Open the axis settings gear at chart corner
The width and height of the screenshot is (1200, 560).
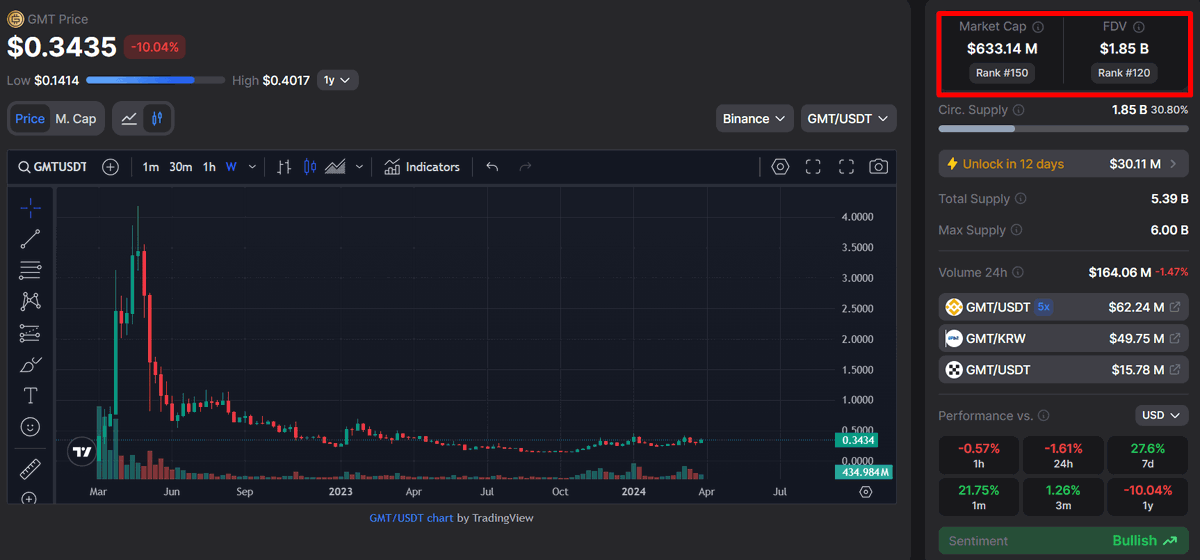[x=865, y=492]
